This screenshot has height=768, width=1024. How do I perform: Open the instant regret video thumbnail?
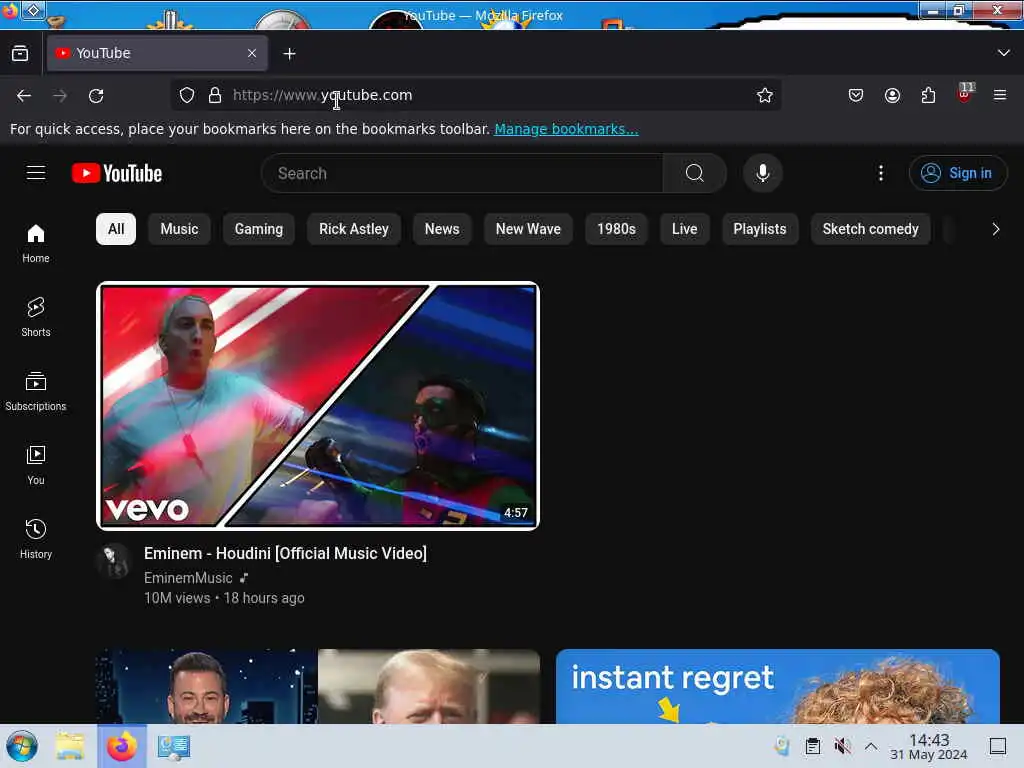pos(777,686)
